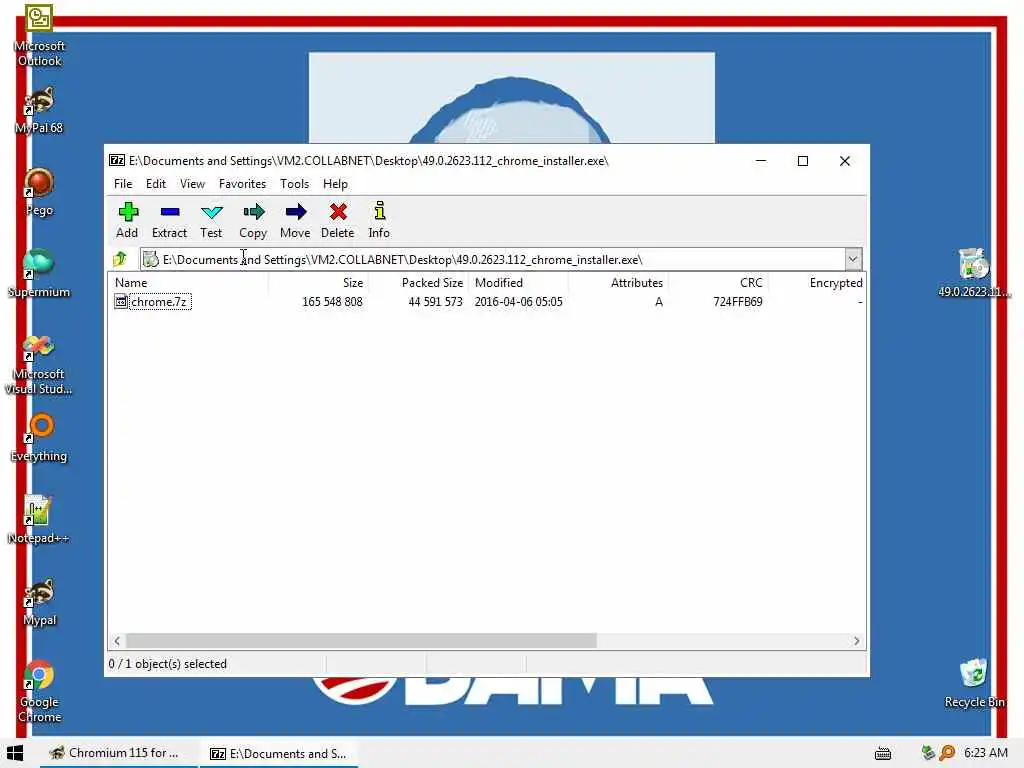Select the Mypal desktop icon
The height and width of the screenshot is (768, 1024).
tap(39, 602)
